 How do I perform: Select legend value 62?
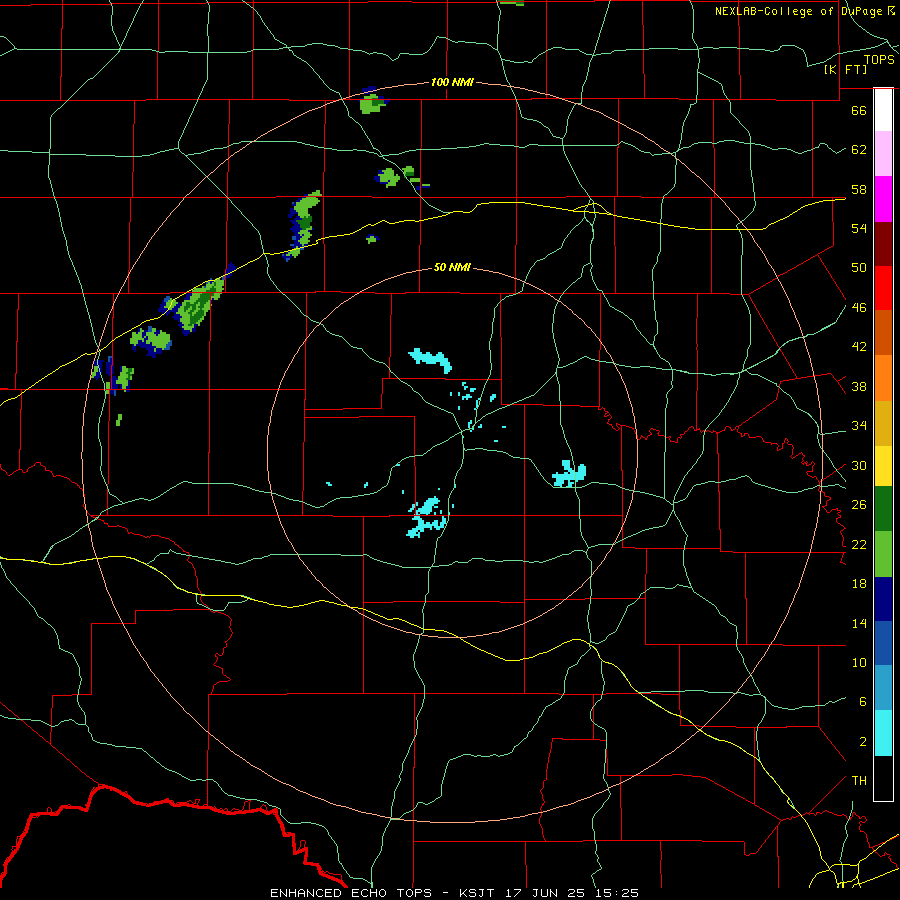tap(859, 150)
